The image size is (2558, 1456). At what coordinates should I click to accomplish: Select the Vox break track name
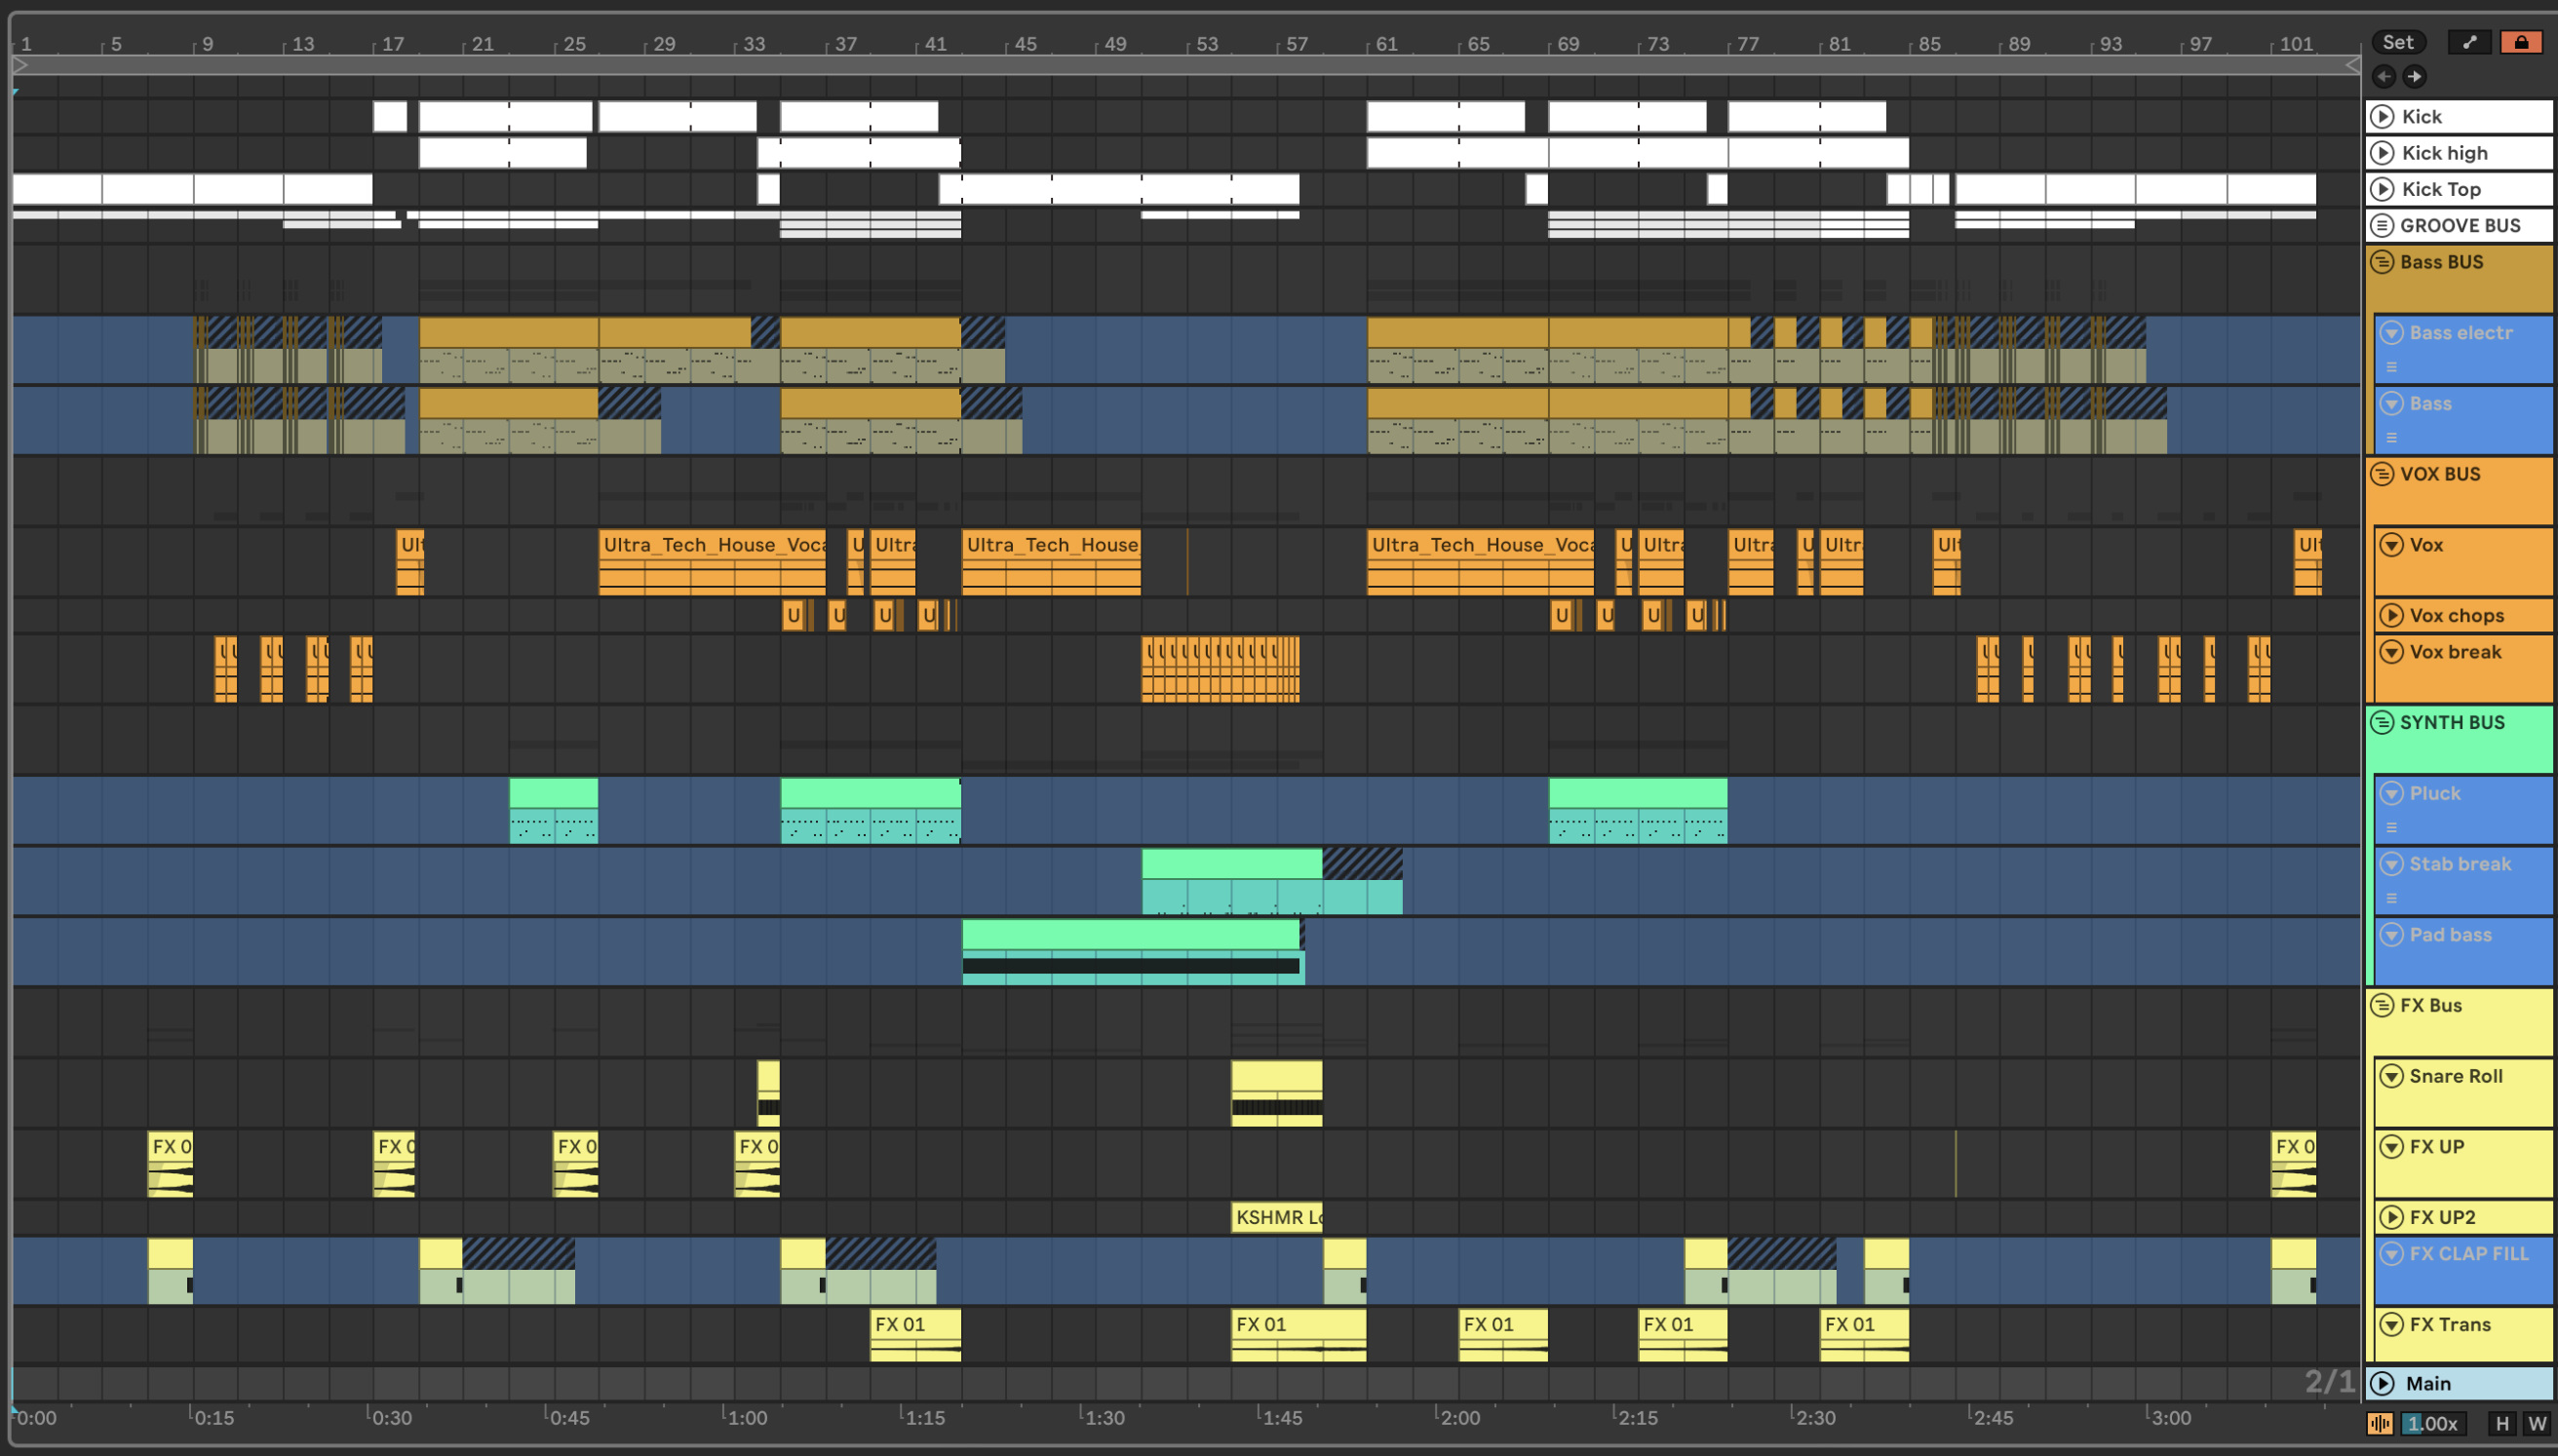[2454, 652]
